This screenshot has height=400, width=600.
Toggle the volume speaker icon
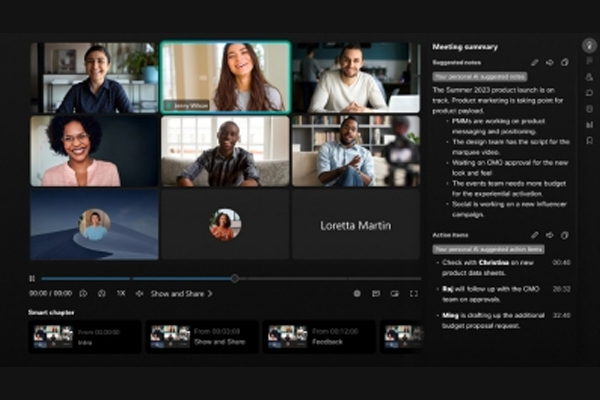(139, 294)
